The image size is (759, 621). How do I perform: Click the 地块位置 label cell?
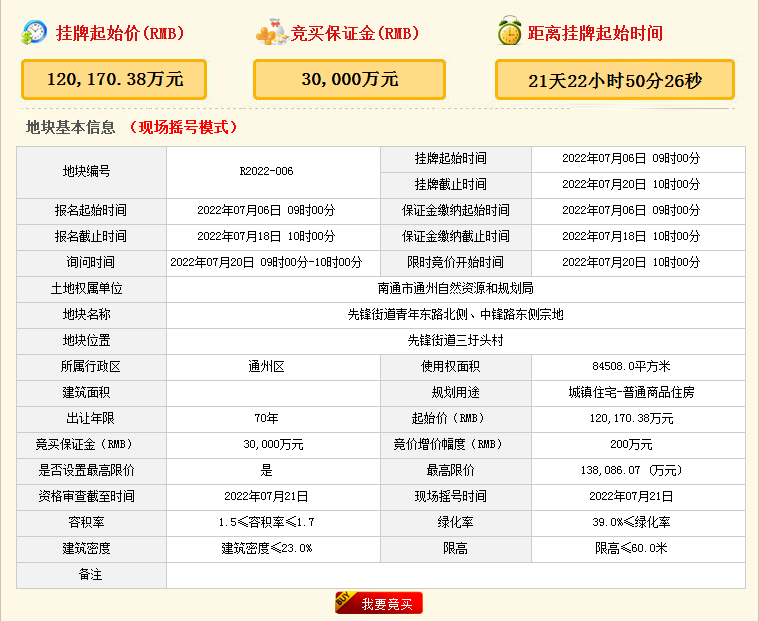coord(91,341)
